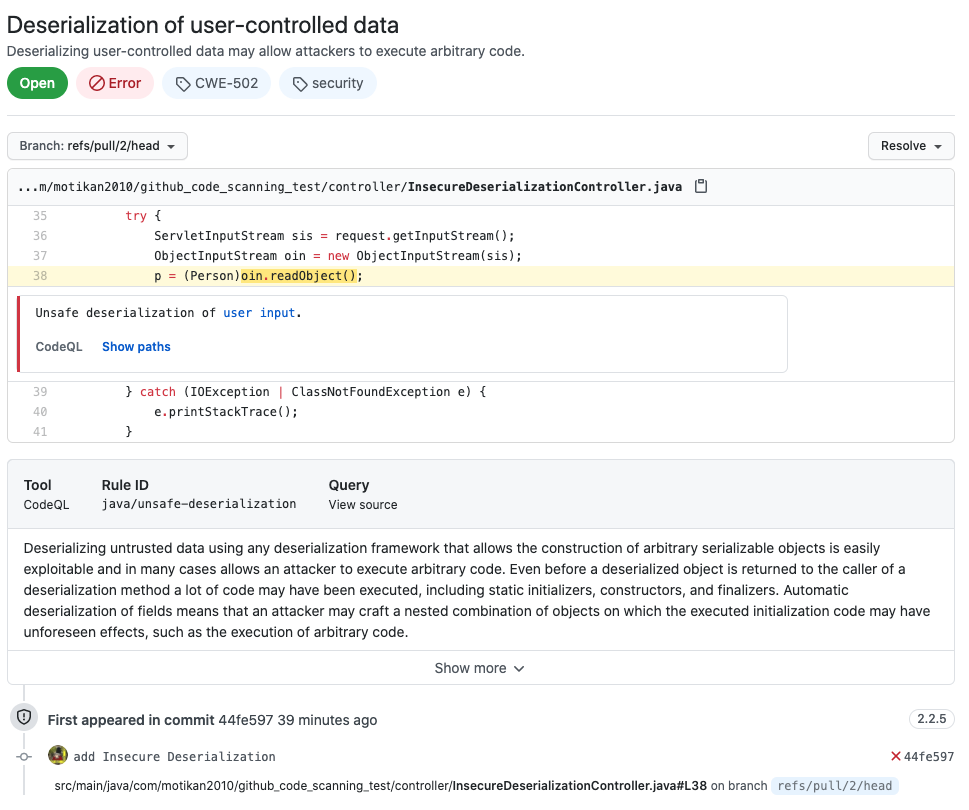Click the tag icon on the CWE-502 label

(182, 84)
